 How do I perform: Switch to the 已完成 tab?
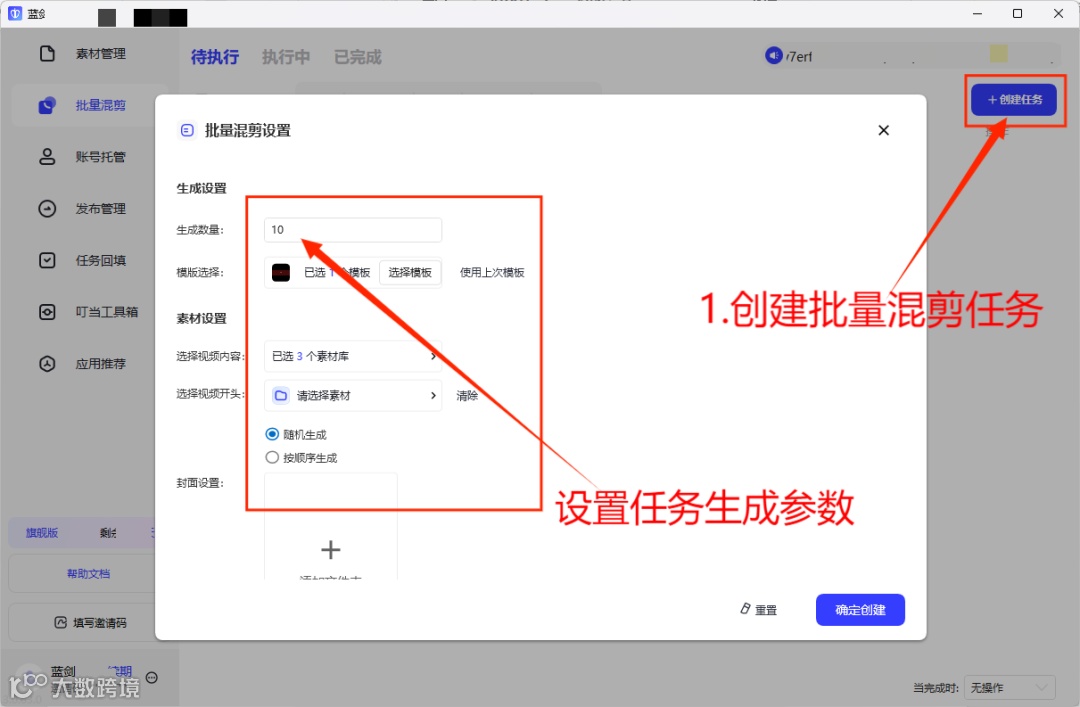coord(357,57)
